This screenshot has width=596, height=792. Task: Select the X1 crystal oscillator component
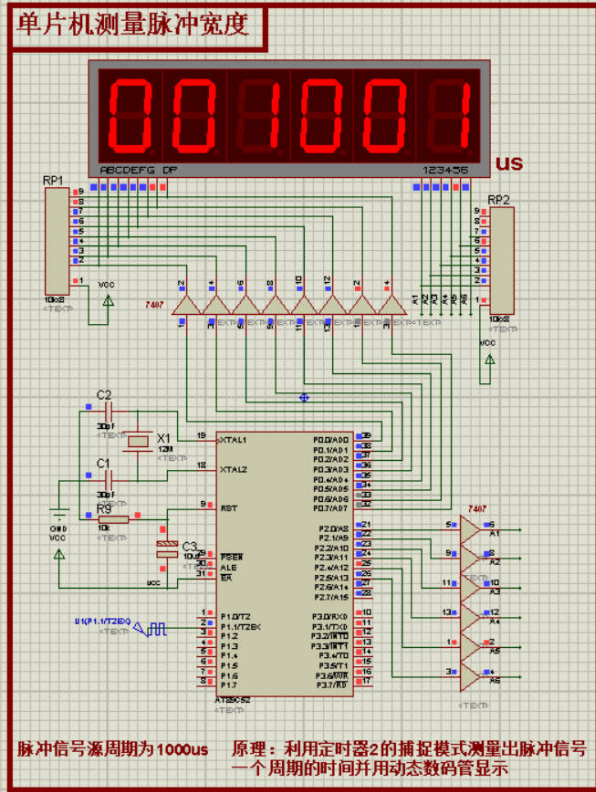tap(138, 441)
